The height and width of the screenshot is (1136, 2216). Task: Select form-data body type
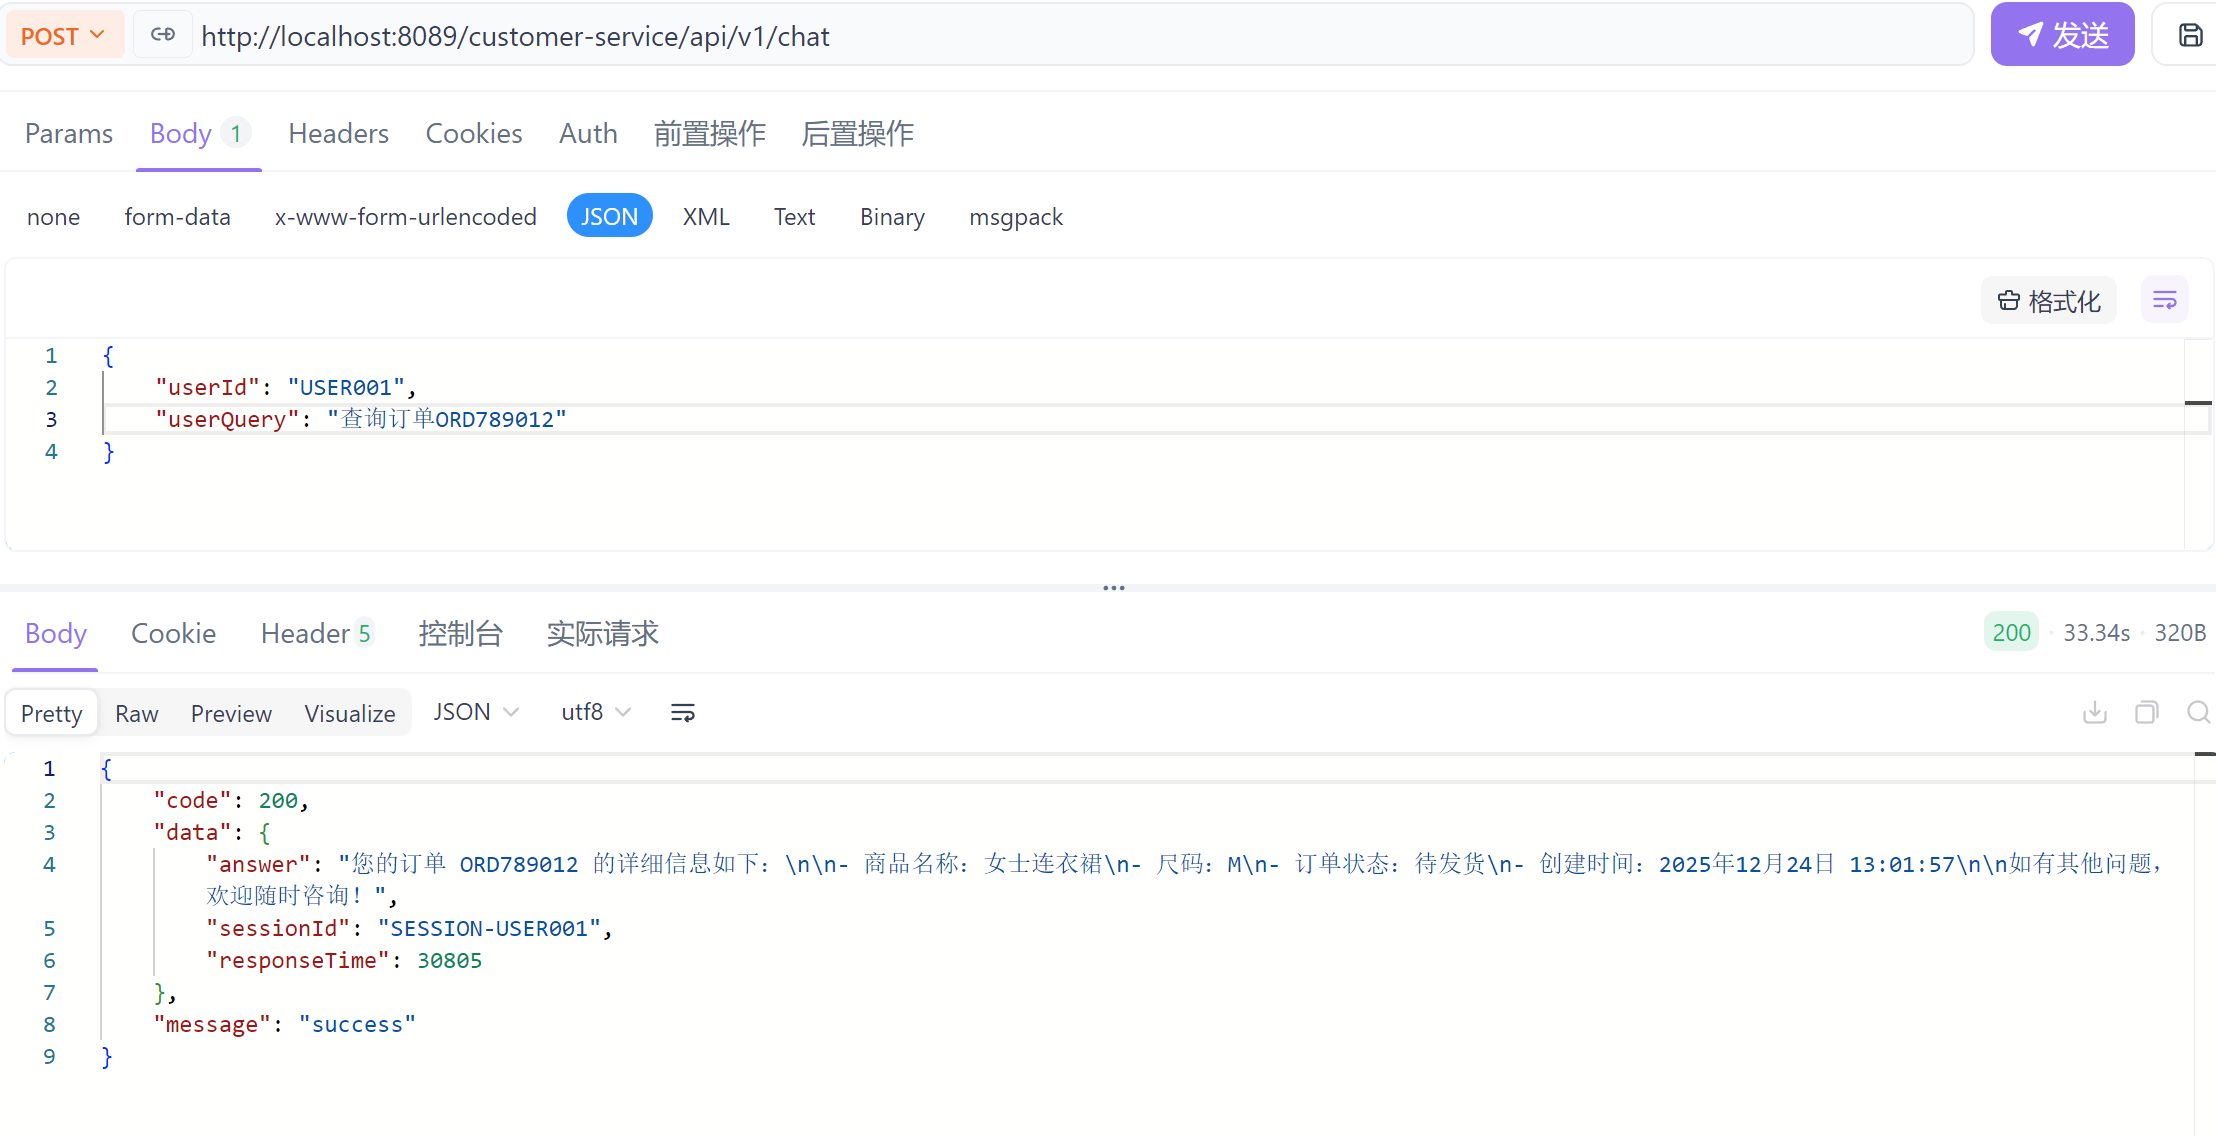tap(177, 217)
